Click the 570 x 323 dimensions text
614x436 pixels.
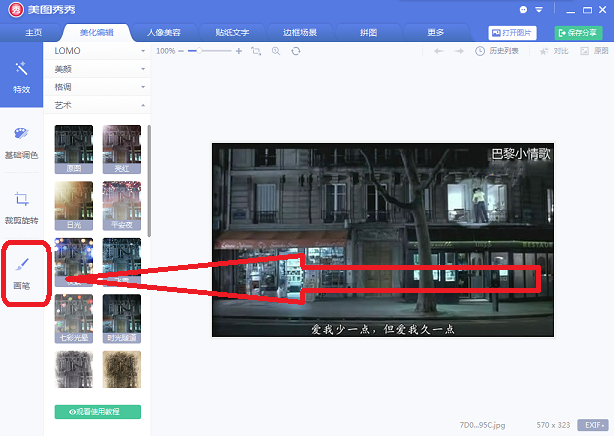coord(553,425)
